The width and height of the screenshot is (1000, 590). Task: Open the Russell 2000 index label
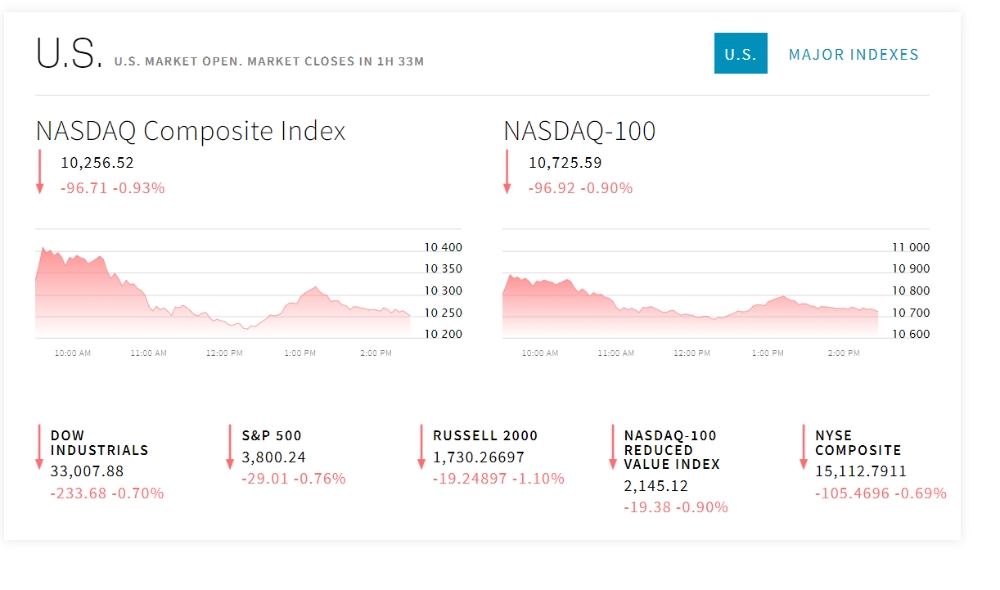pyautogui.click(x=485, y=436)
